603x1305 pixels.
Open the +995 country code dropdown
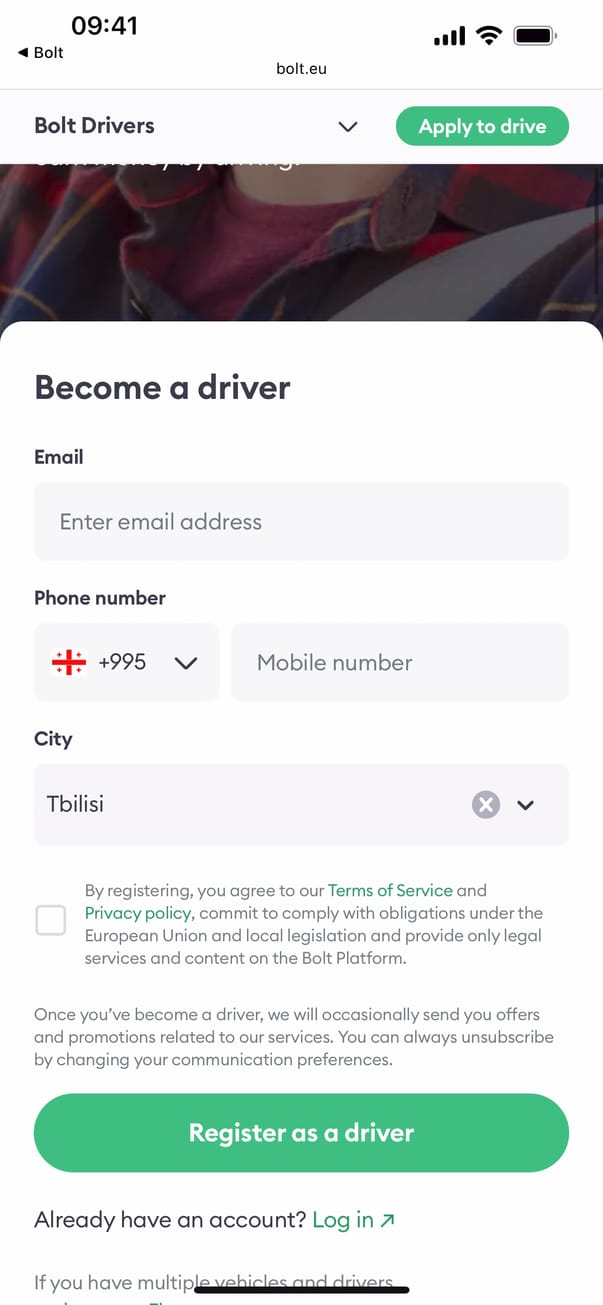click(185, 662)
